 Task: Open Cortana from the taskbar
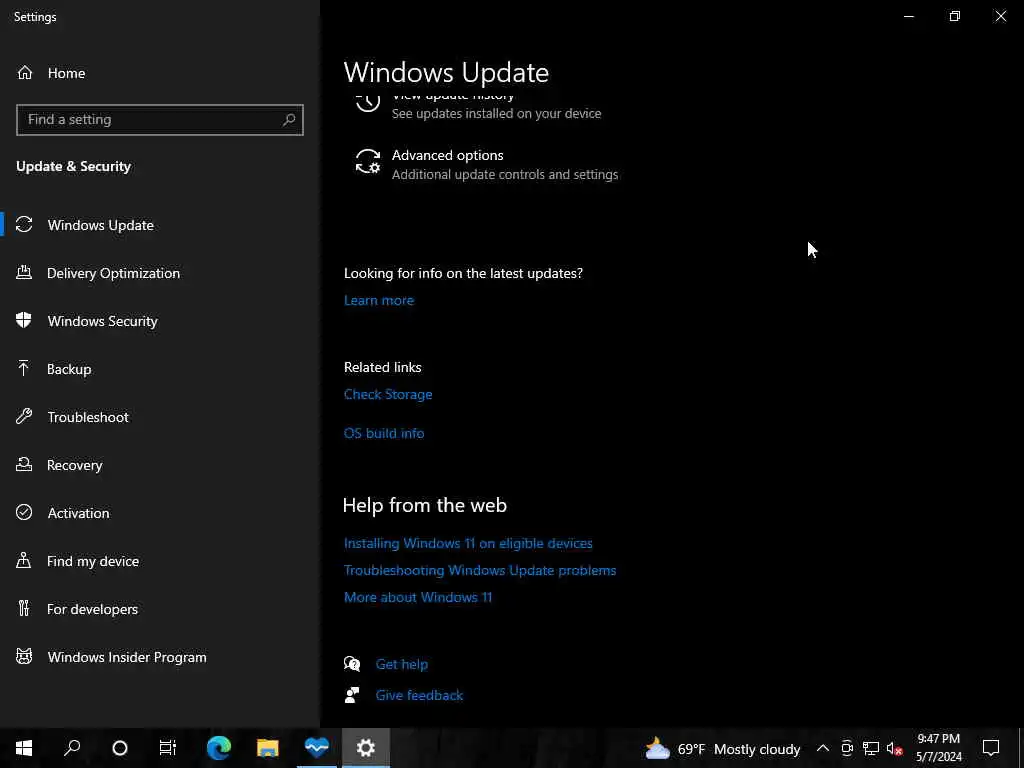(120, 748)
